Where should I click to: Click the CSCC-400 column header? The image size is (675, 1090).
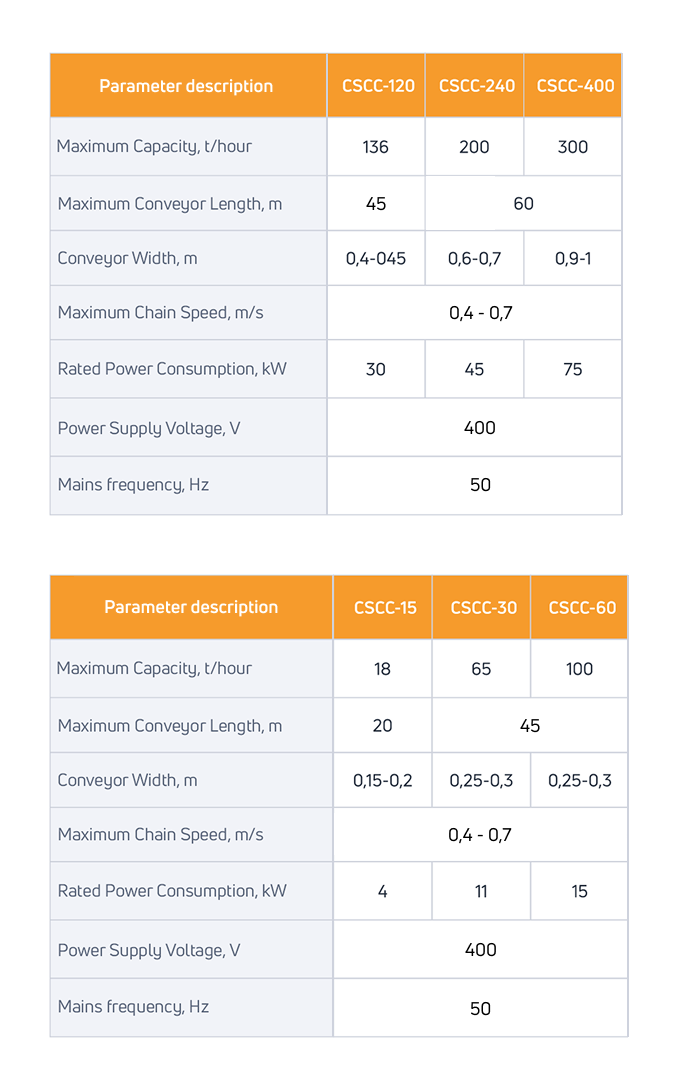click(575, 86)
